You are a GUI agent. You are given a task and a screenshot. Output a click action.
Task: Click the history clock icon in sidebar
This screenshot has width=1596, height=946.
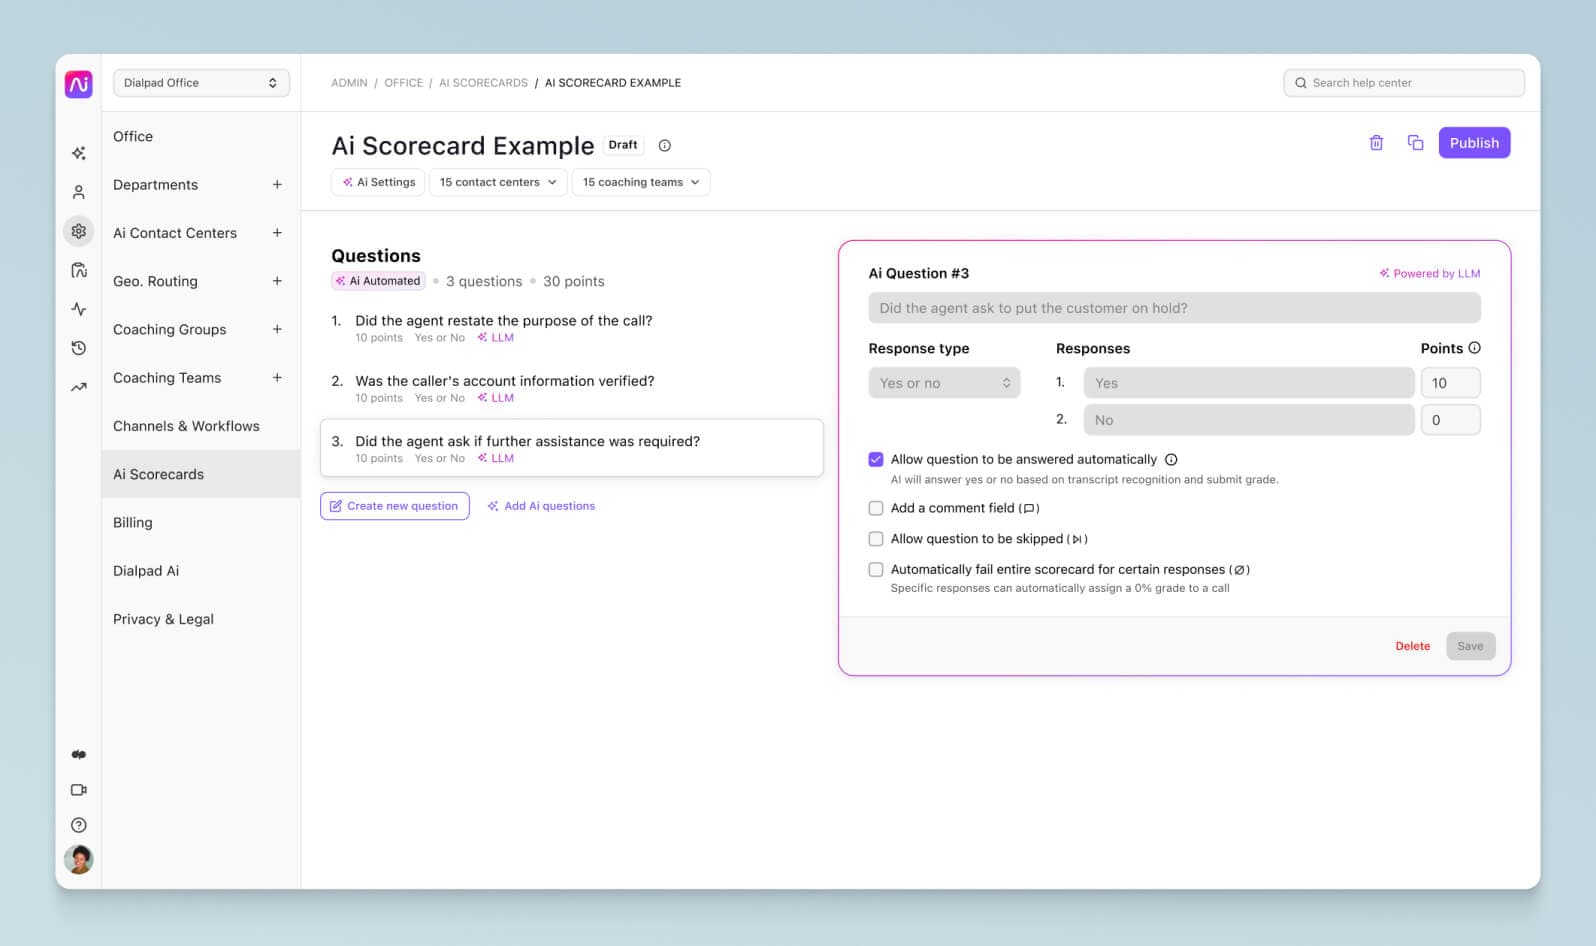(79, 348)
